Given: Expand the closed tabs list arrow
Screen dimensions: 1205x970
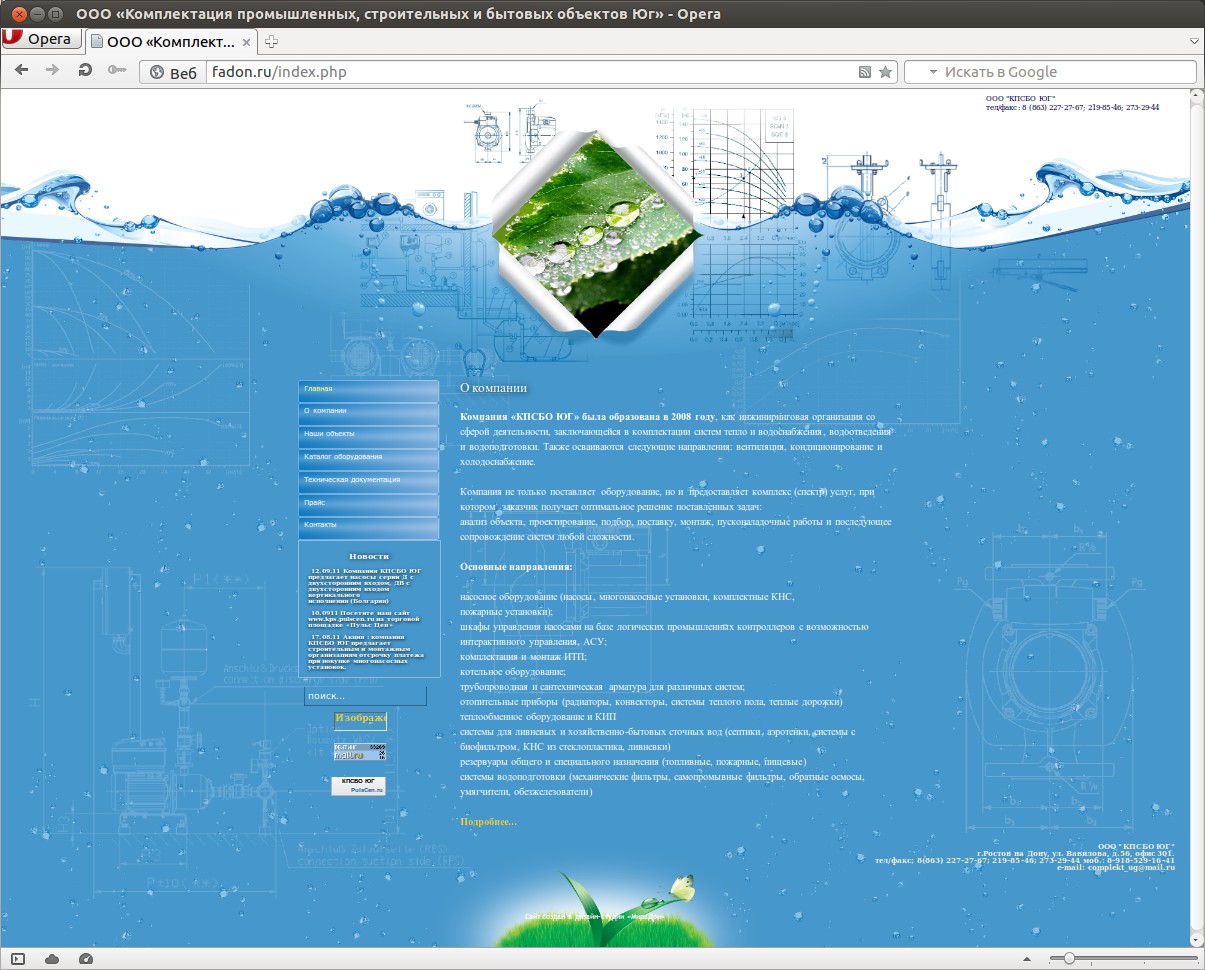Looking at the screenshot, I should 1194,41.
